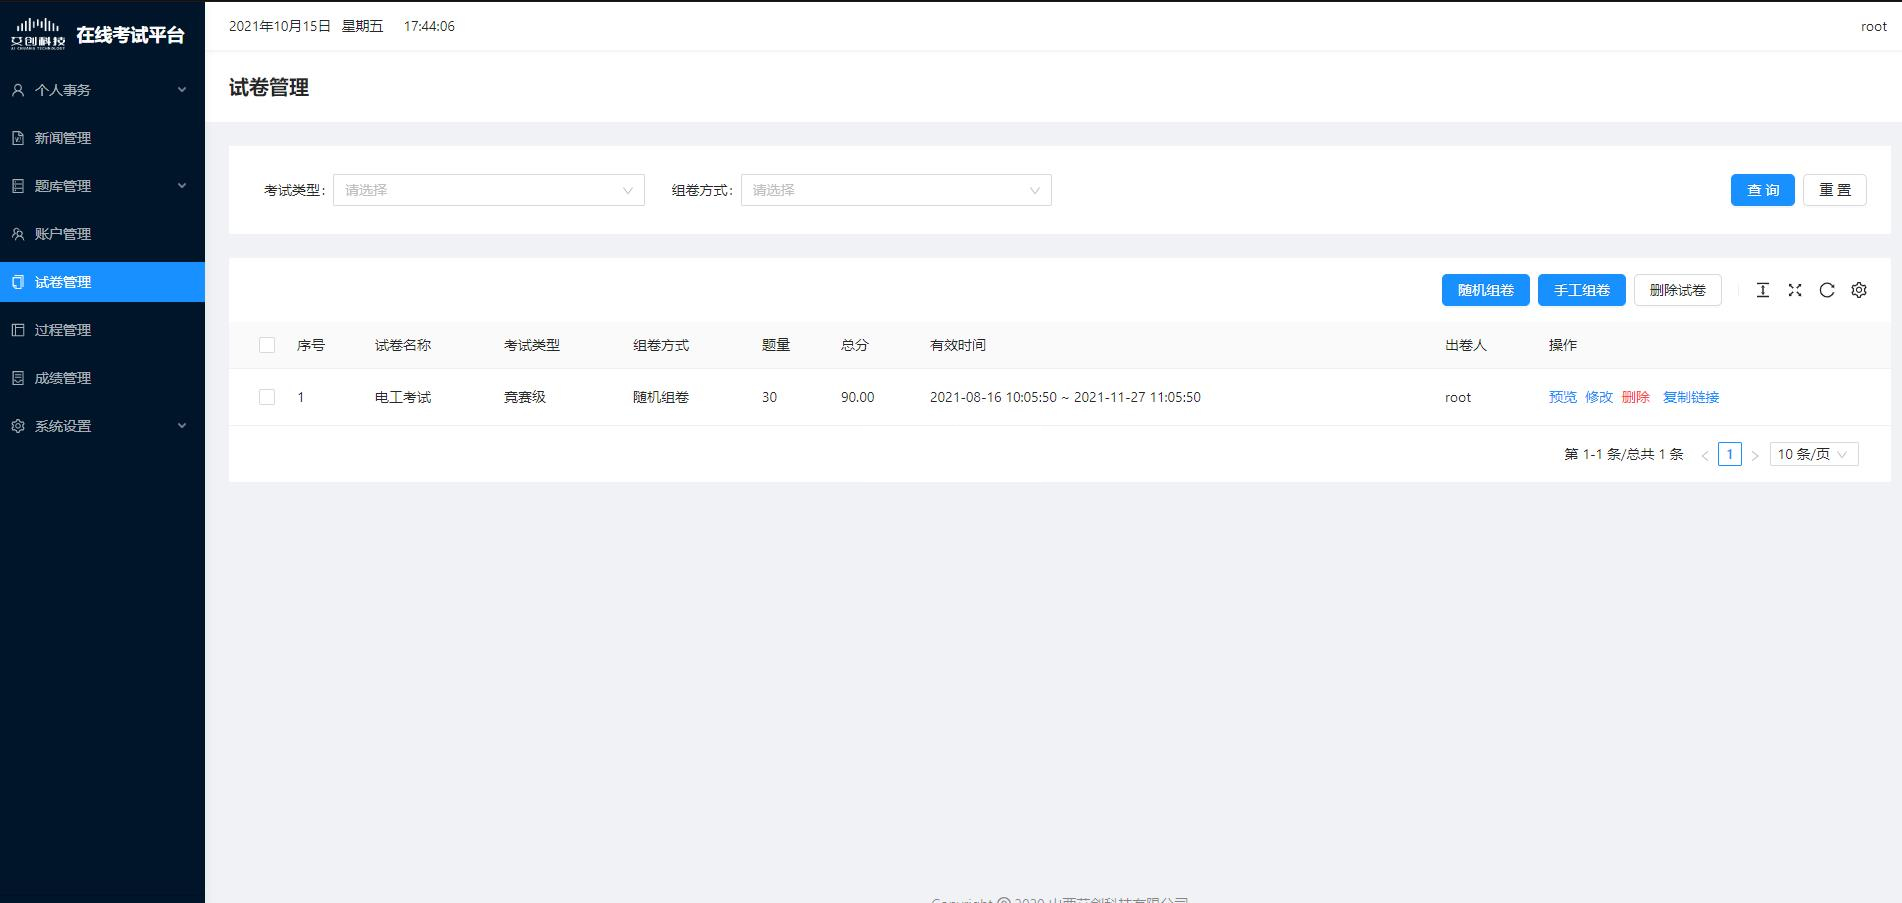1902x903 pixels.
Task: Click the table density (row height) icon
Action: click(x=1763, y=290)
